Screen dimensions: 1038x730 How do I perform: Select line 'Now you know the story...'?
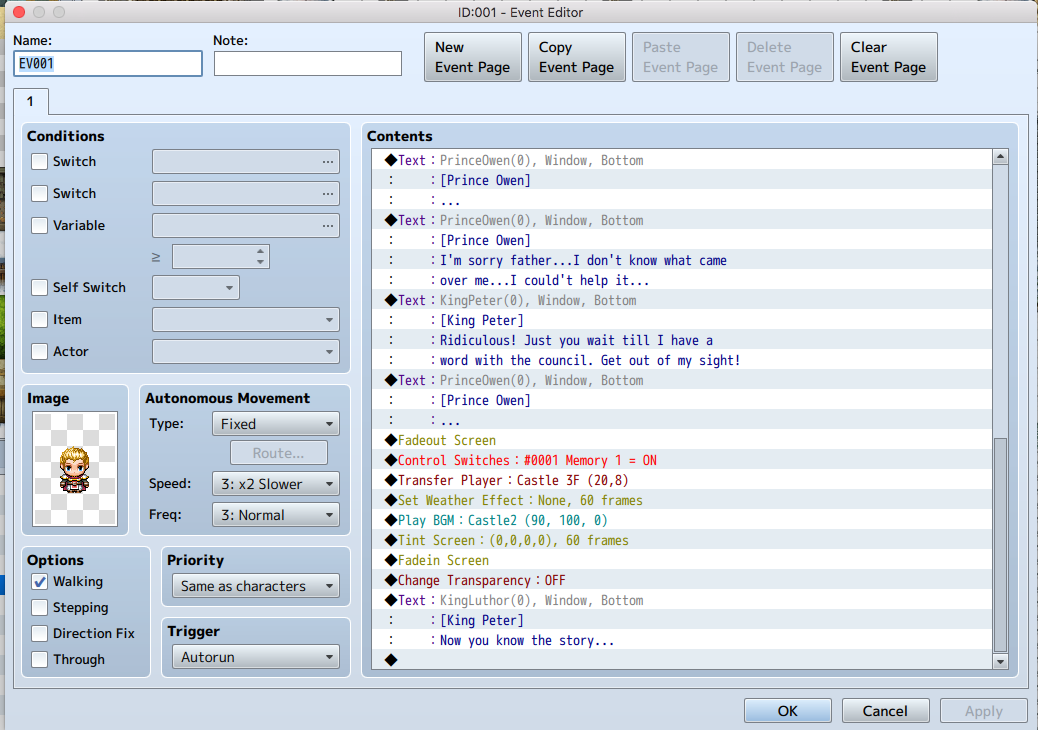(x=682, y=640)
